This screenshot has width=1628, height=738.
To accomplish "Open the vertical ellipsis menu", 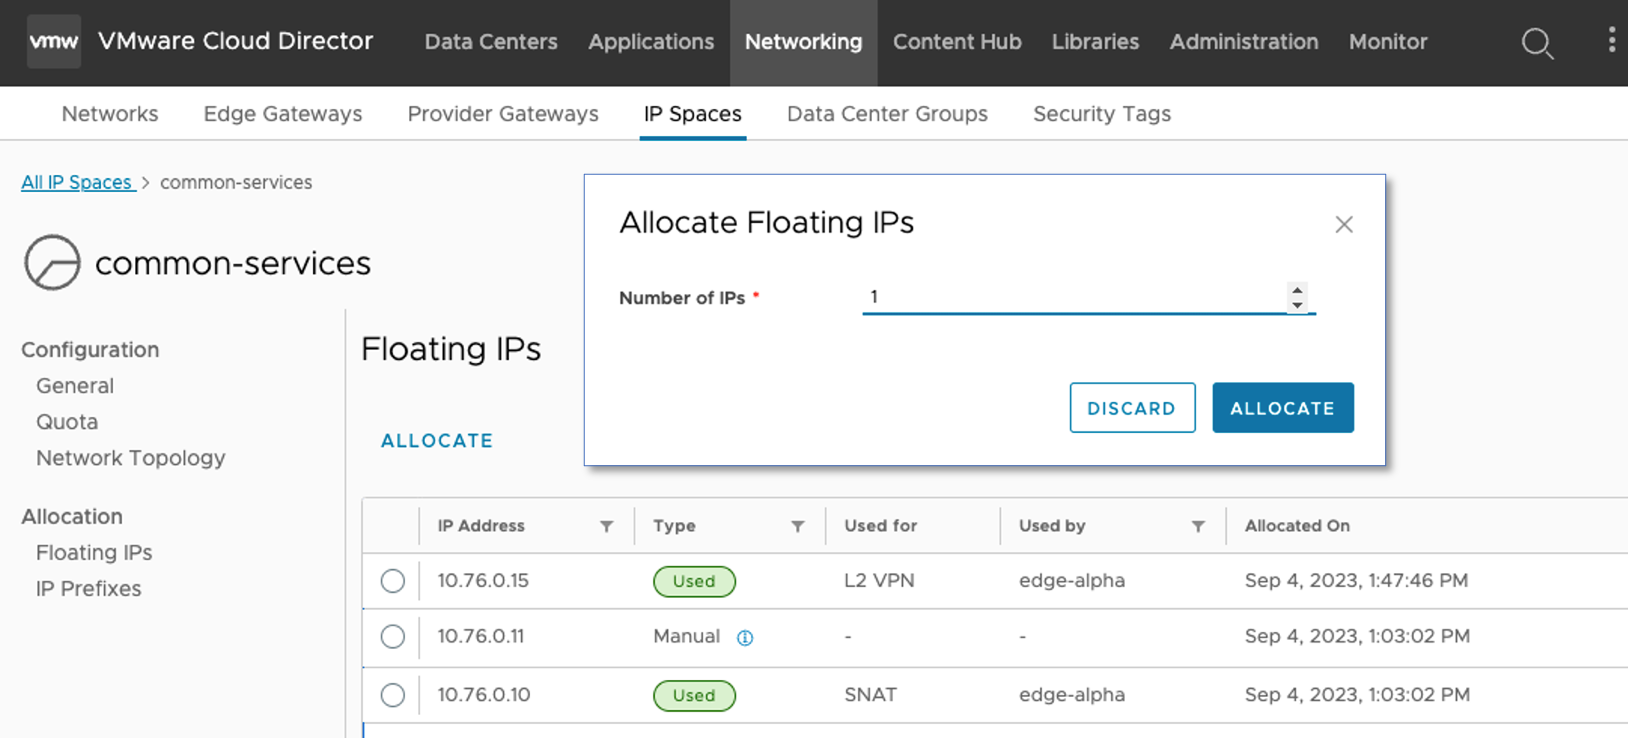I will coord(1611,40).
